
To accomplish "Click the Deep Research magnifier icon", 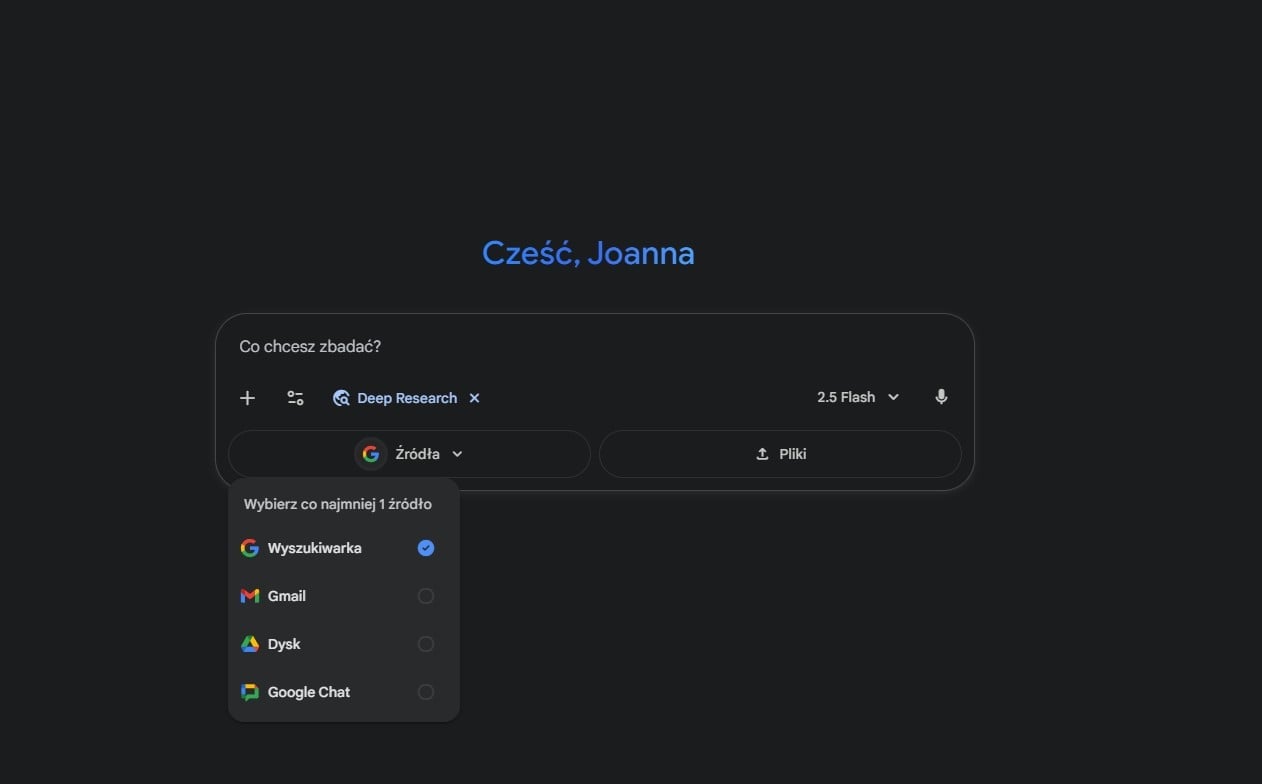I will pos(341,398).
